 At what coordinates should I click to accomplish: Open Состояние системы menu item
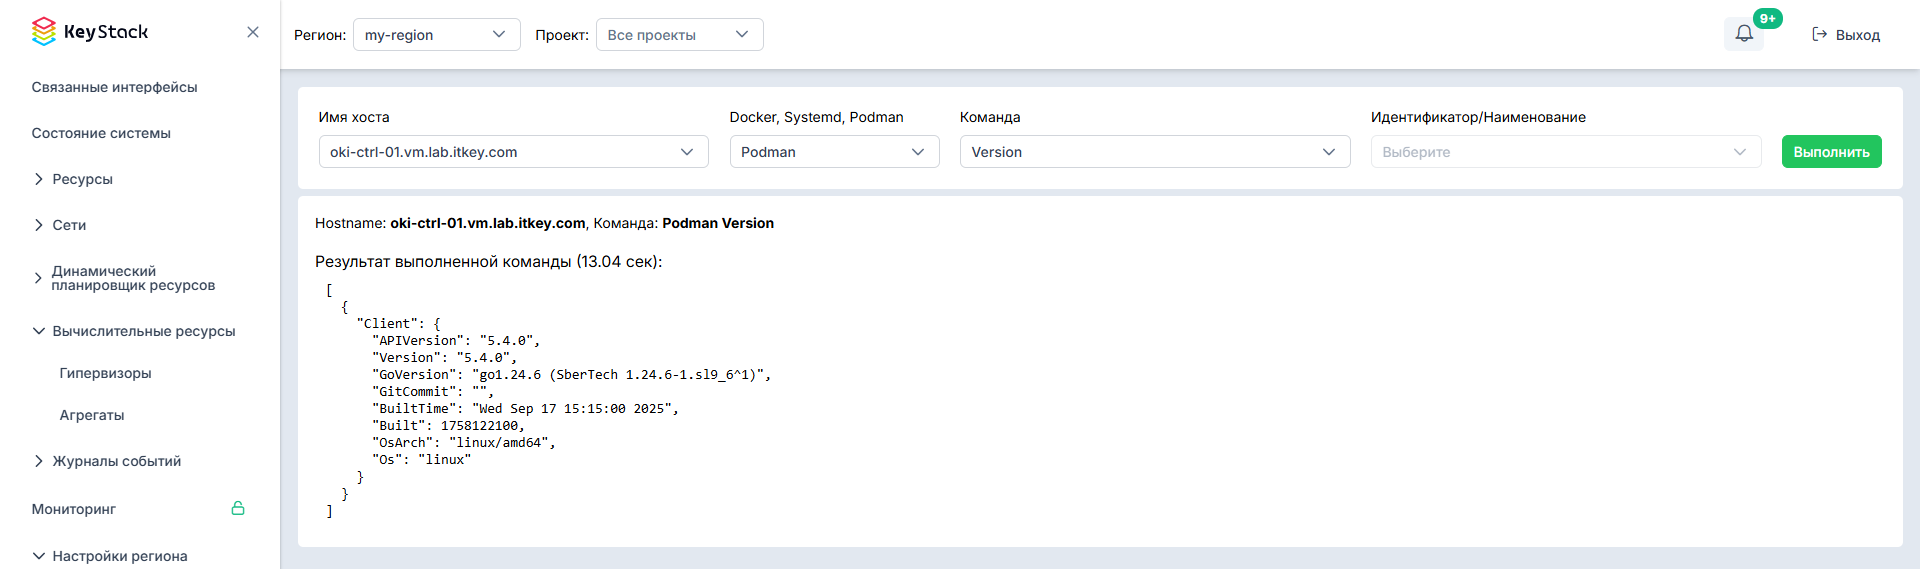coord(101,133)
